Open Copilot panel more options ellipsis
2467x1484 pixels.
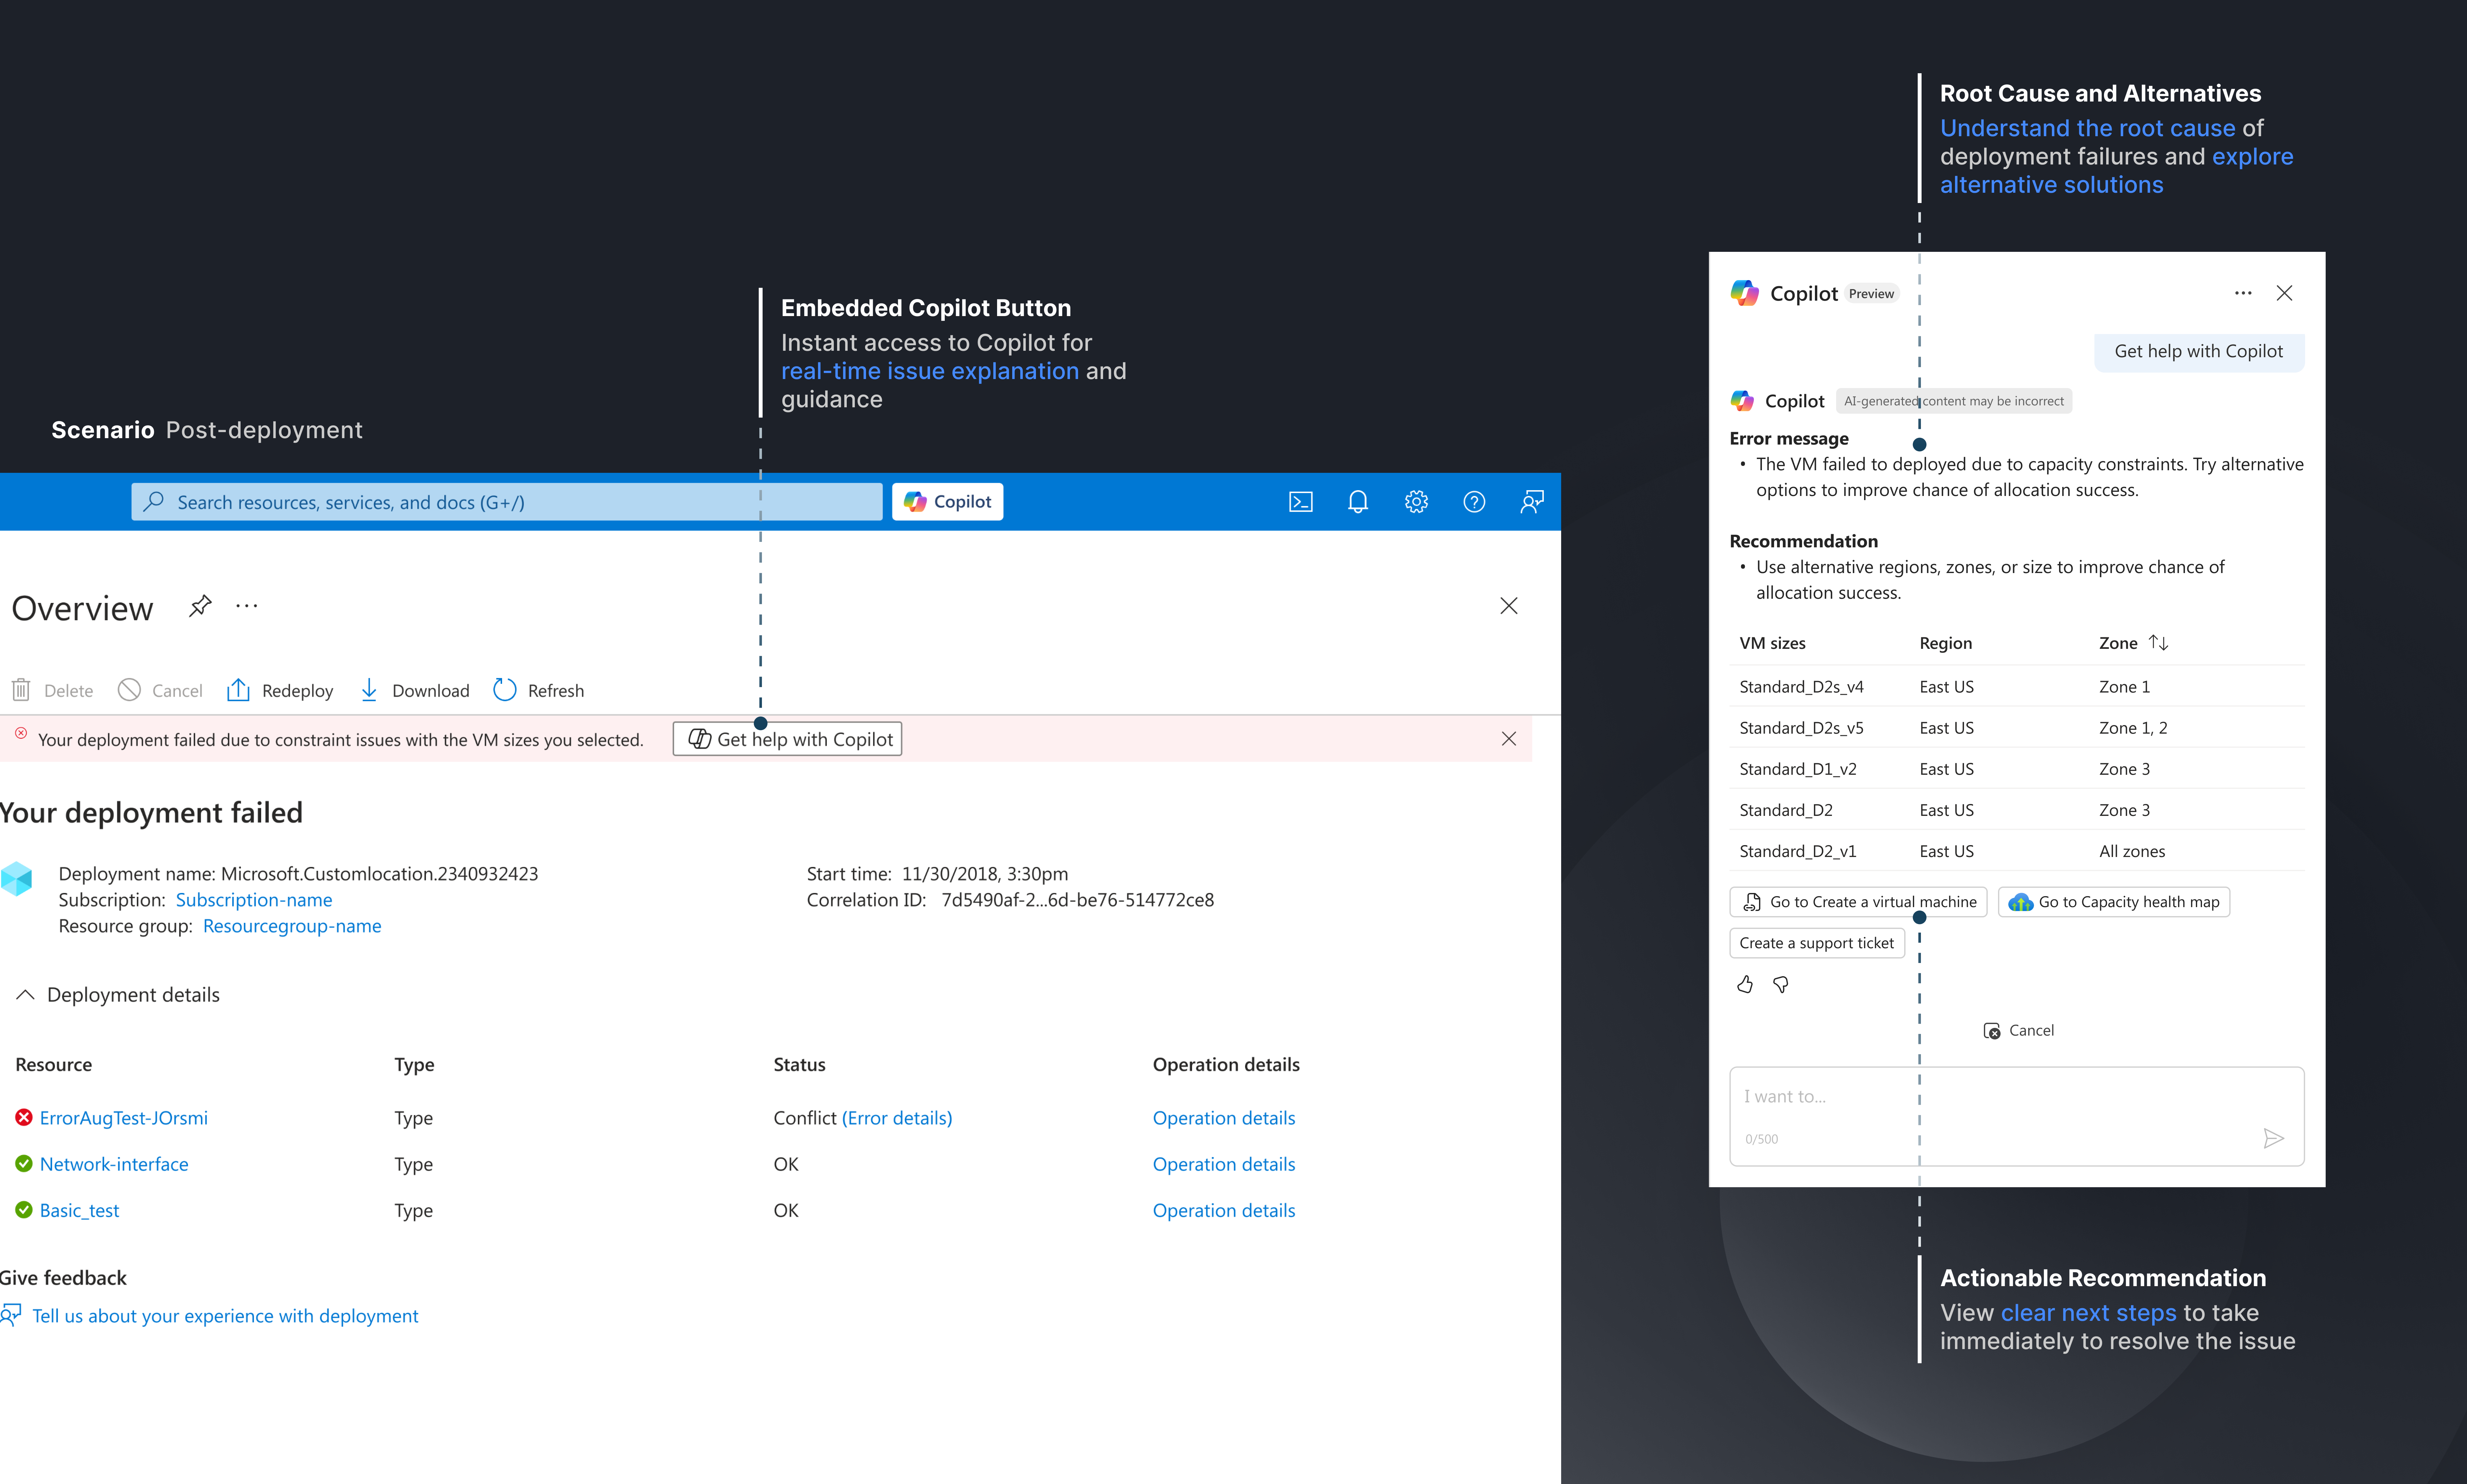pyautogui.click(x=2243, y=293)
